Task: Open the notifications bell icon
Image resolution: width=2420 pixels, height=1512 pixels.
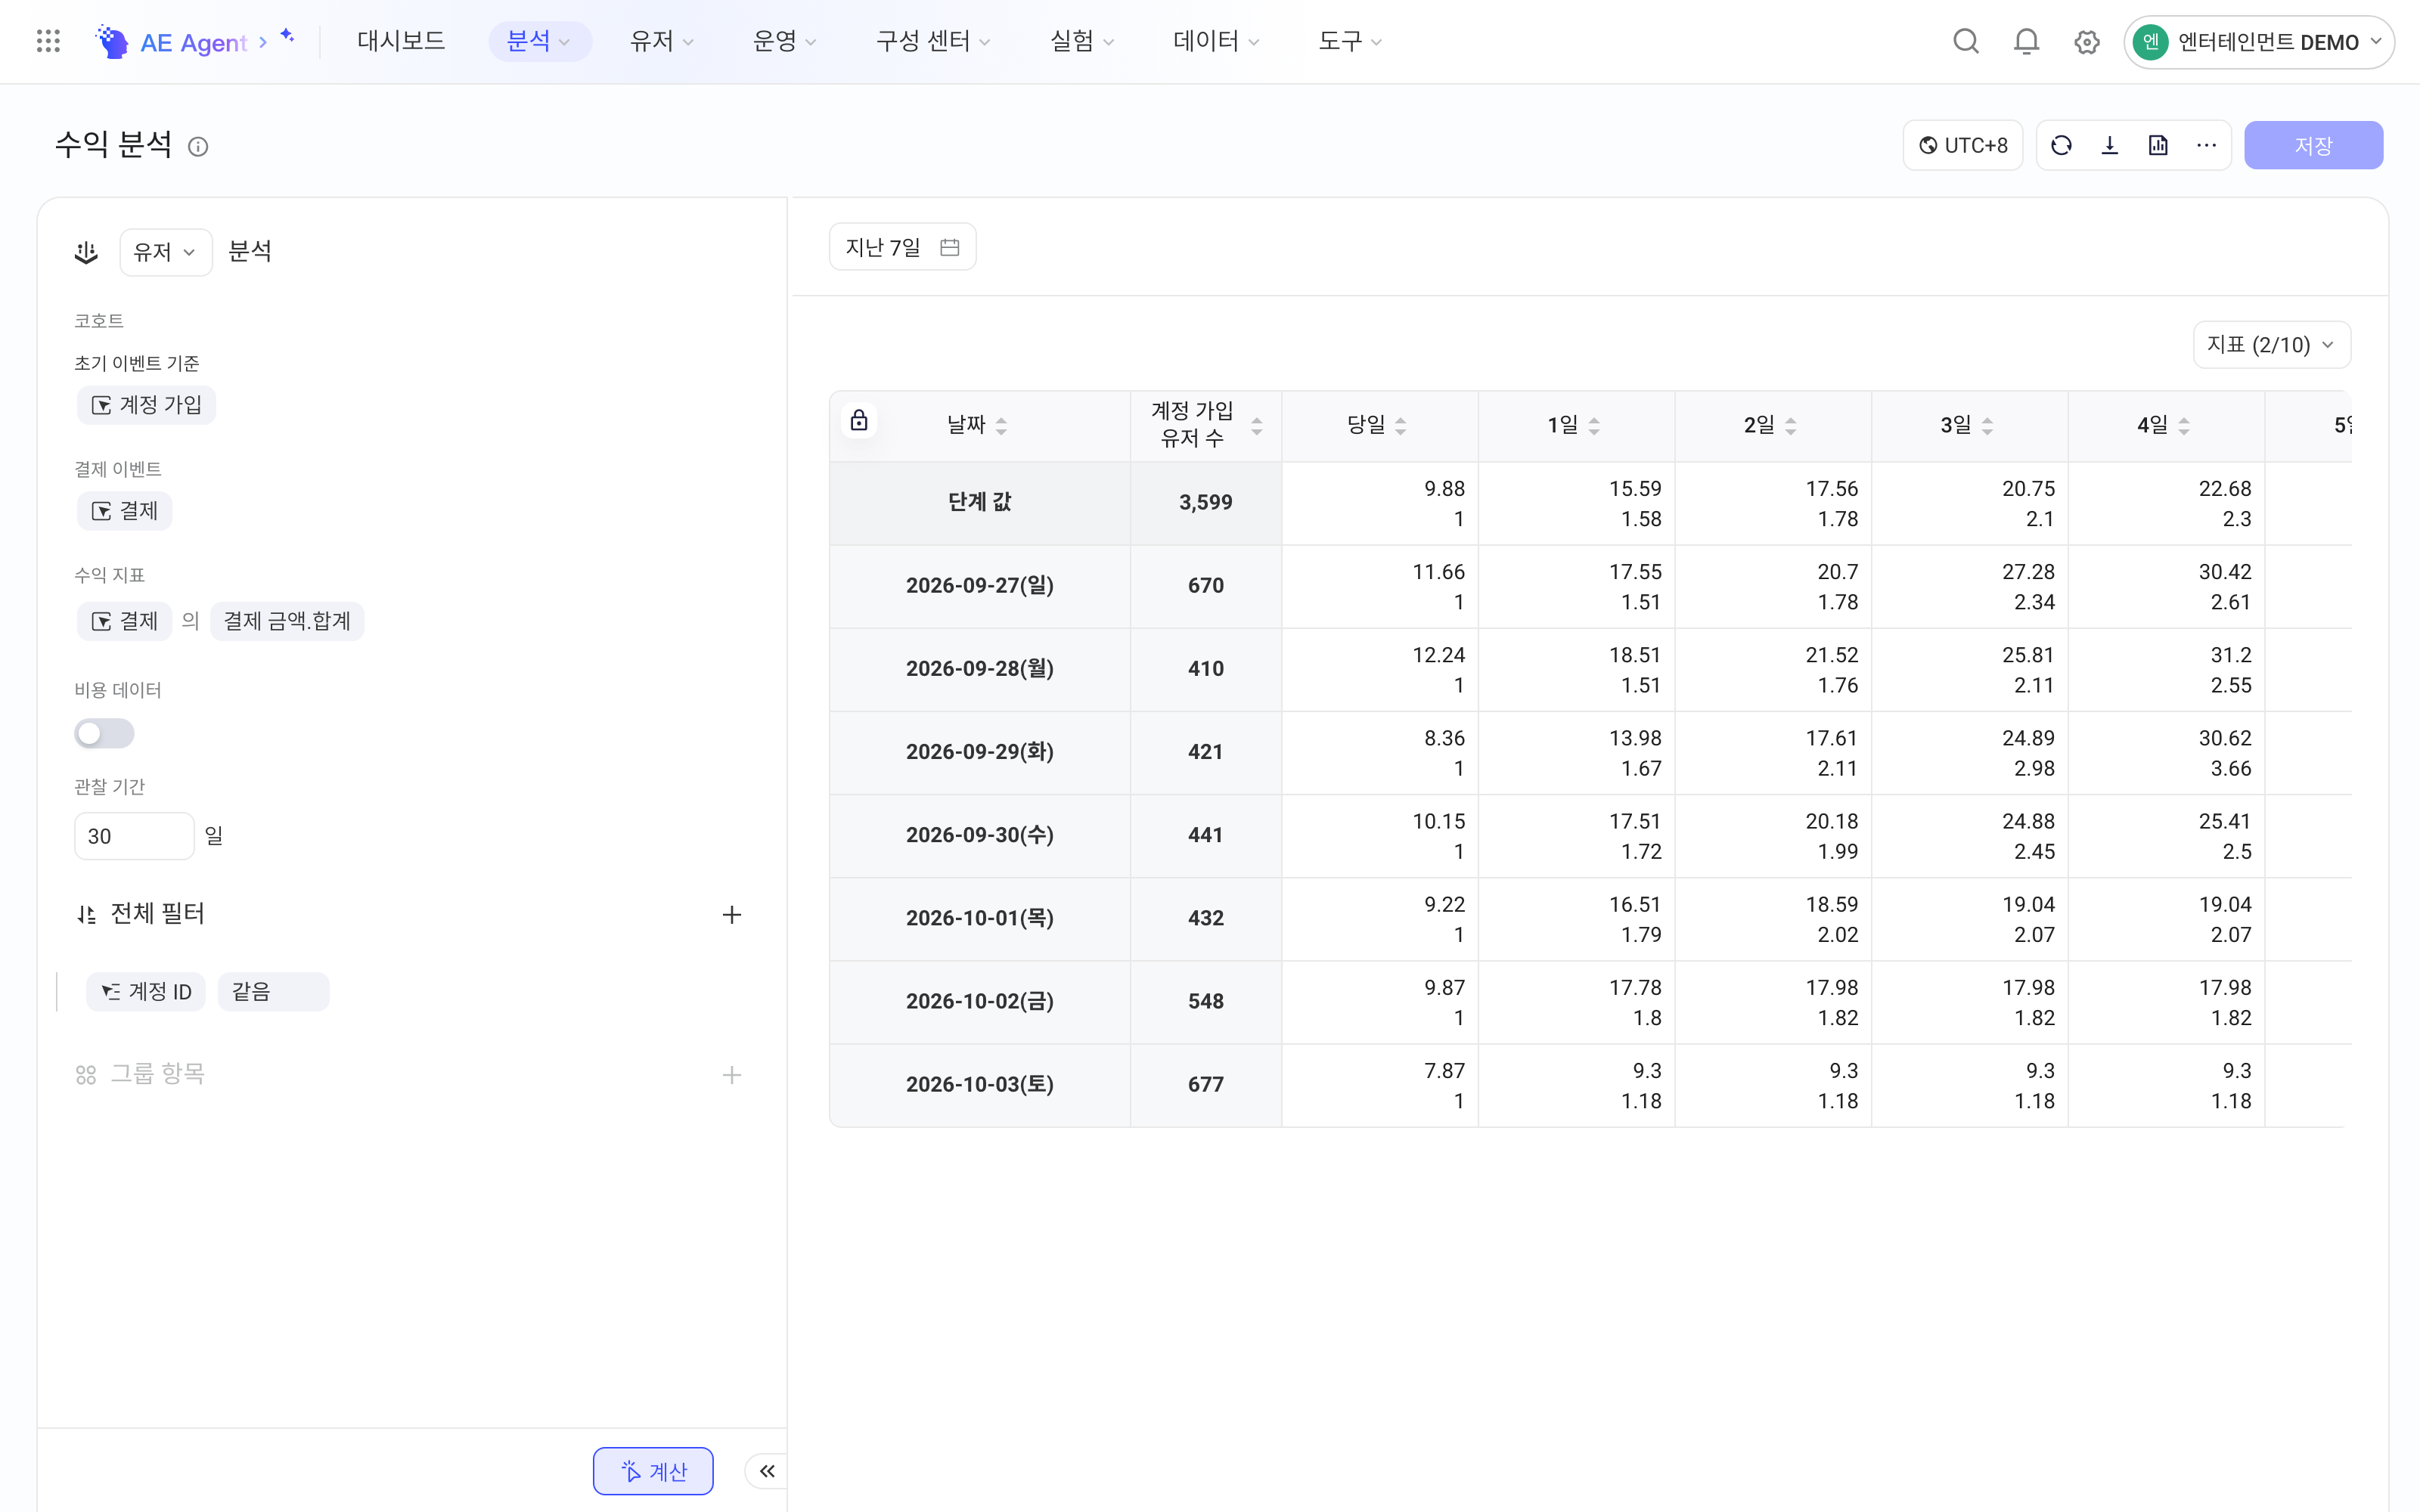Action: [x=2026, y=41]
